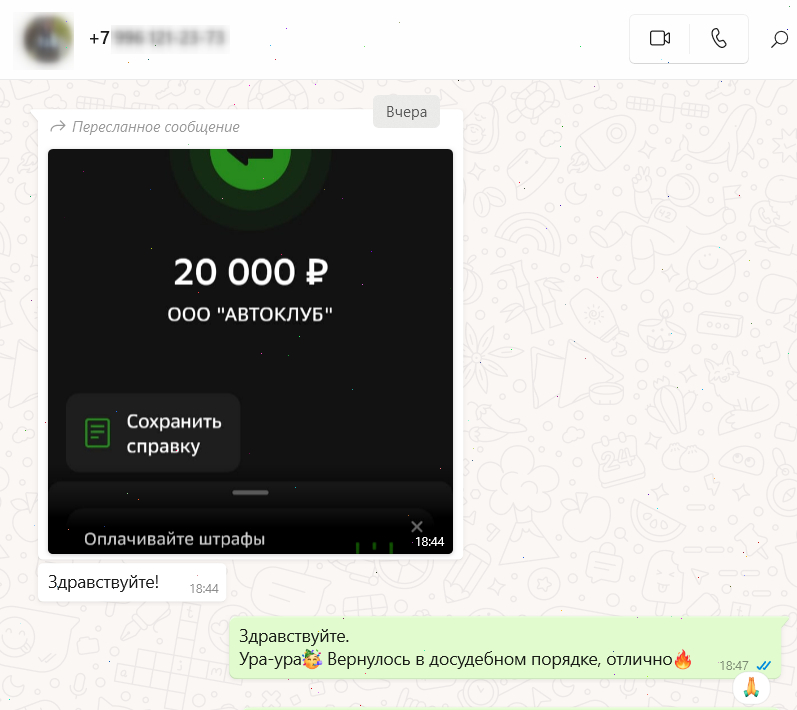Image resolution: width=797 pixels, height=710 pixels.
Task: Open contact info via the +7 phone number
Action: [159, 38]
